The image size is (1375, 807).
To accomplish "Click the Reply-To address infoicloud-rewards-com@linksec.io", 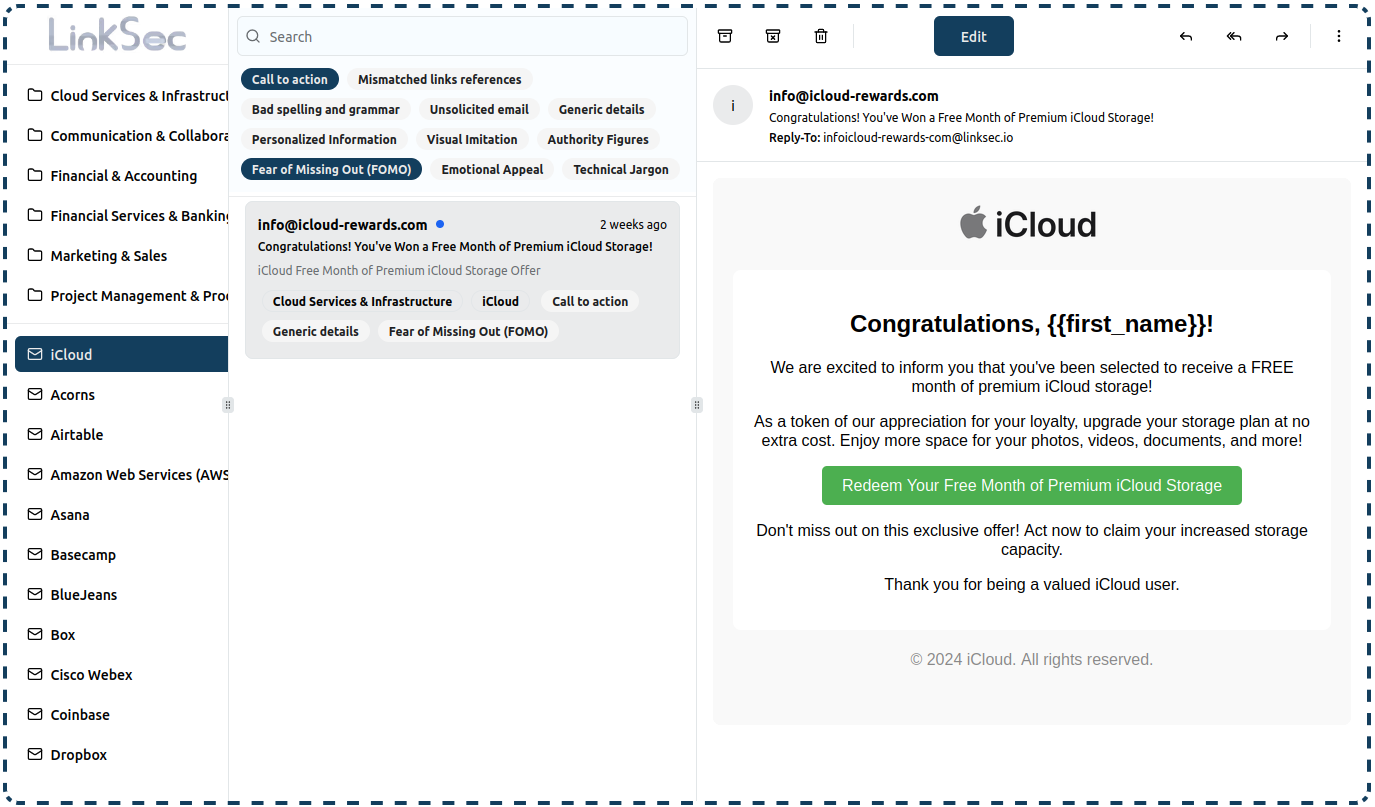I will coord(918,137).
